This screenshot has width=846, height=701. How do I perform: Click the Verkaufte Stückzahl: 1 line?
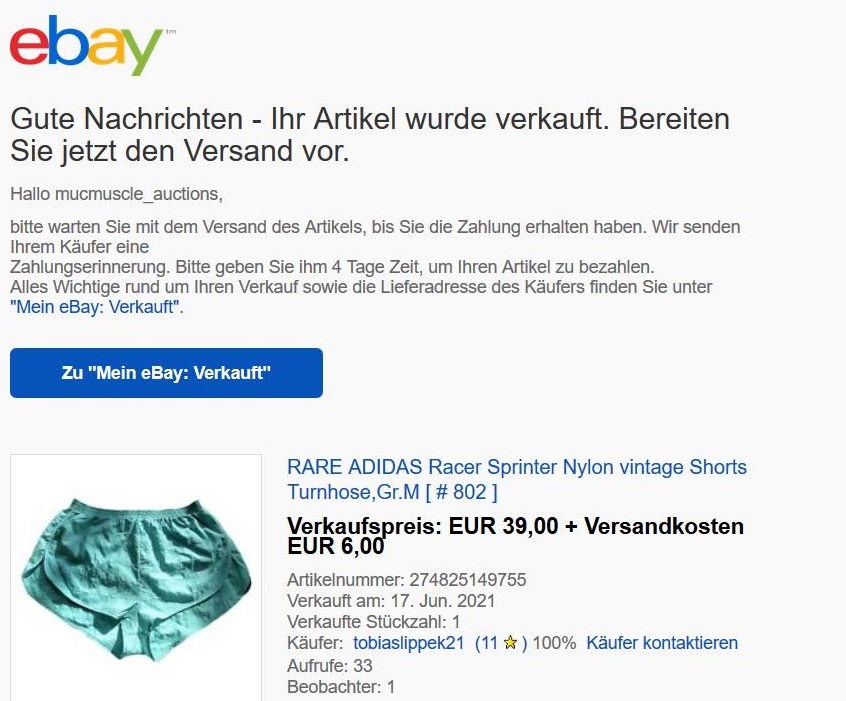click(x=373, y=622)
